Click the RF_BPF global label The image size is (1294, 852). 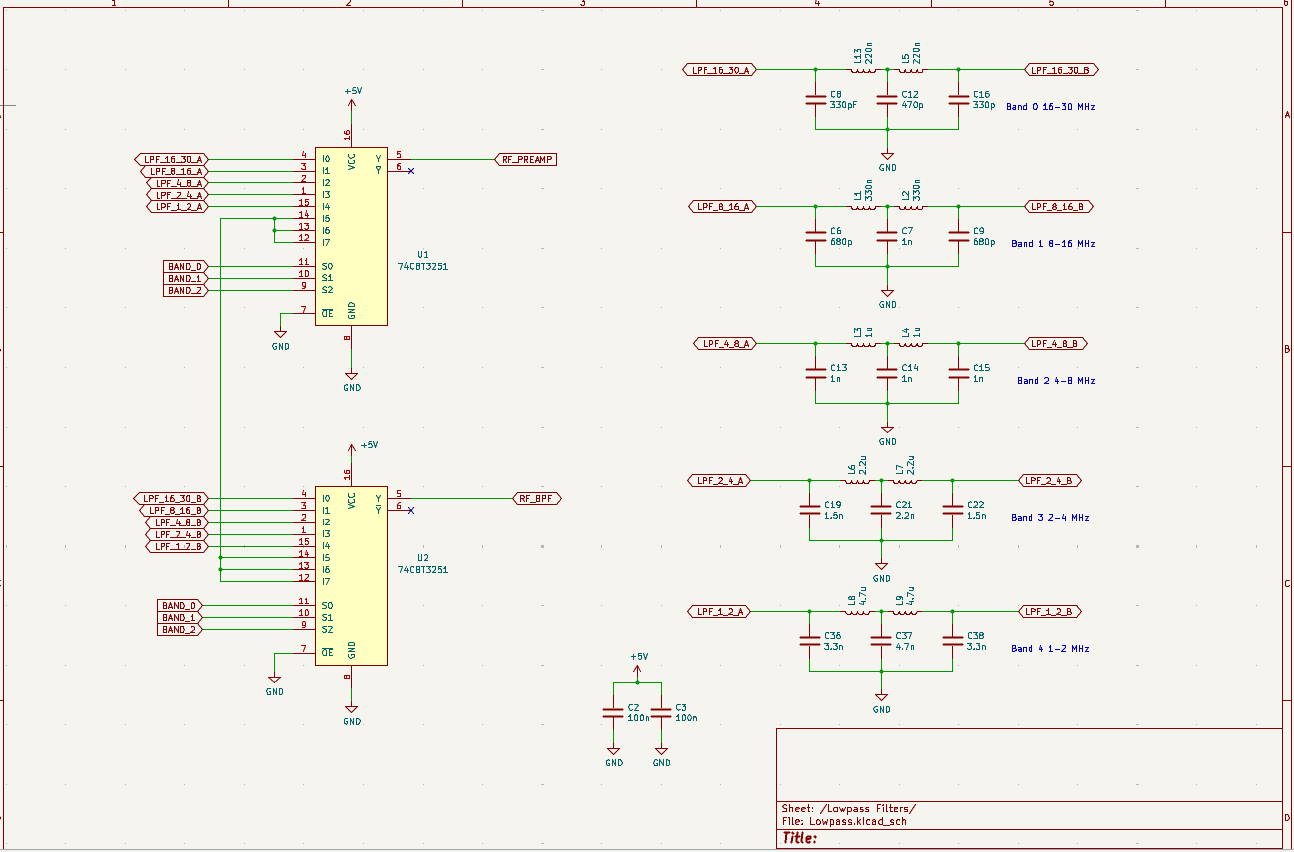coord(538,498)
